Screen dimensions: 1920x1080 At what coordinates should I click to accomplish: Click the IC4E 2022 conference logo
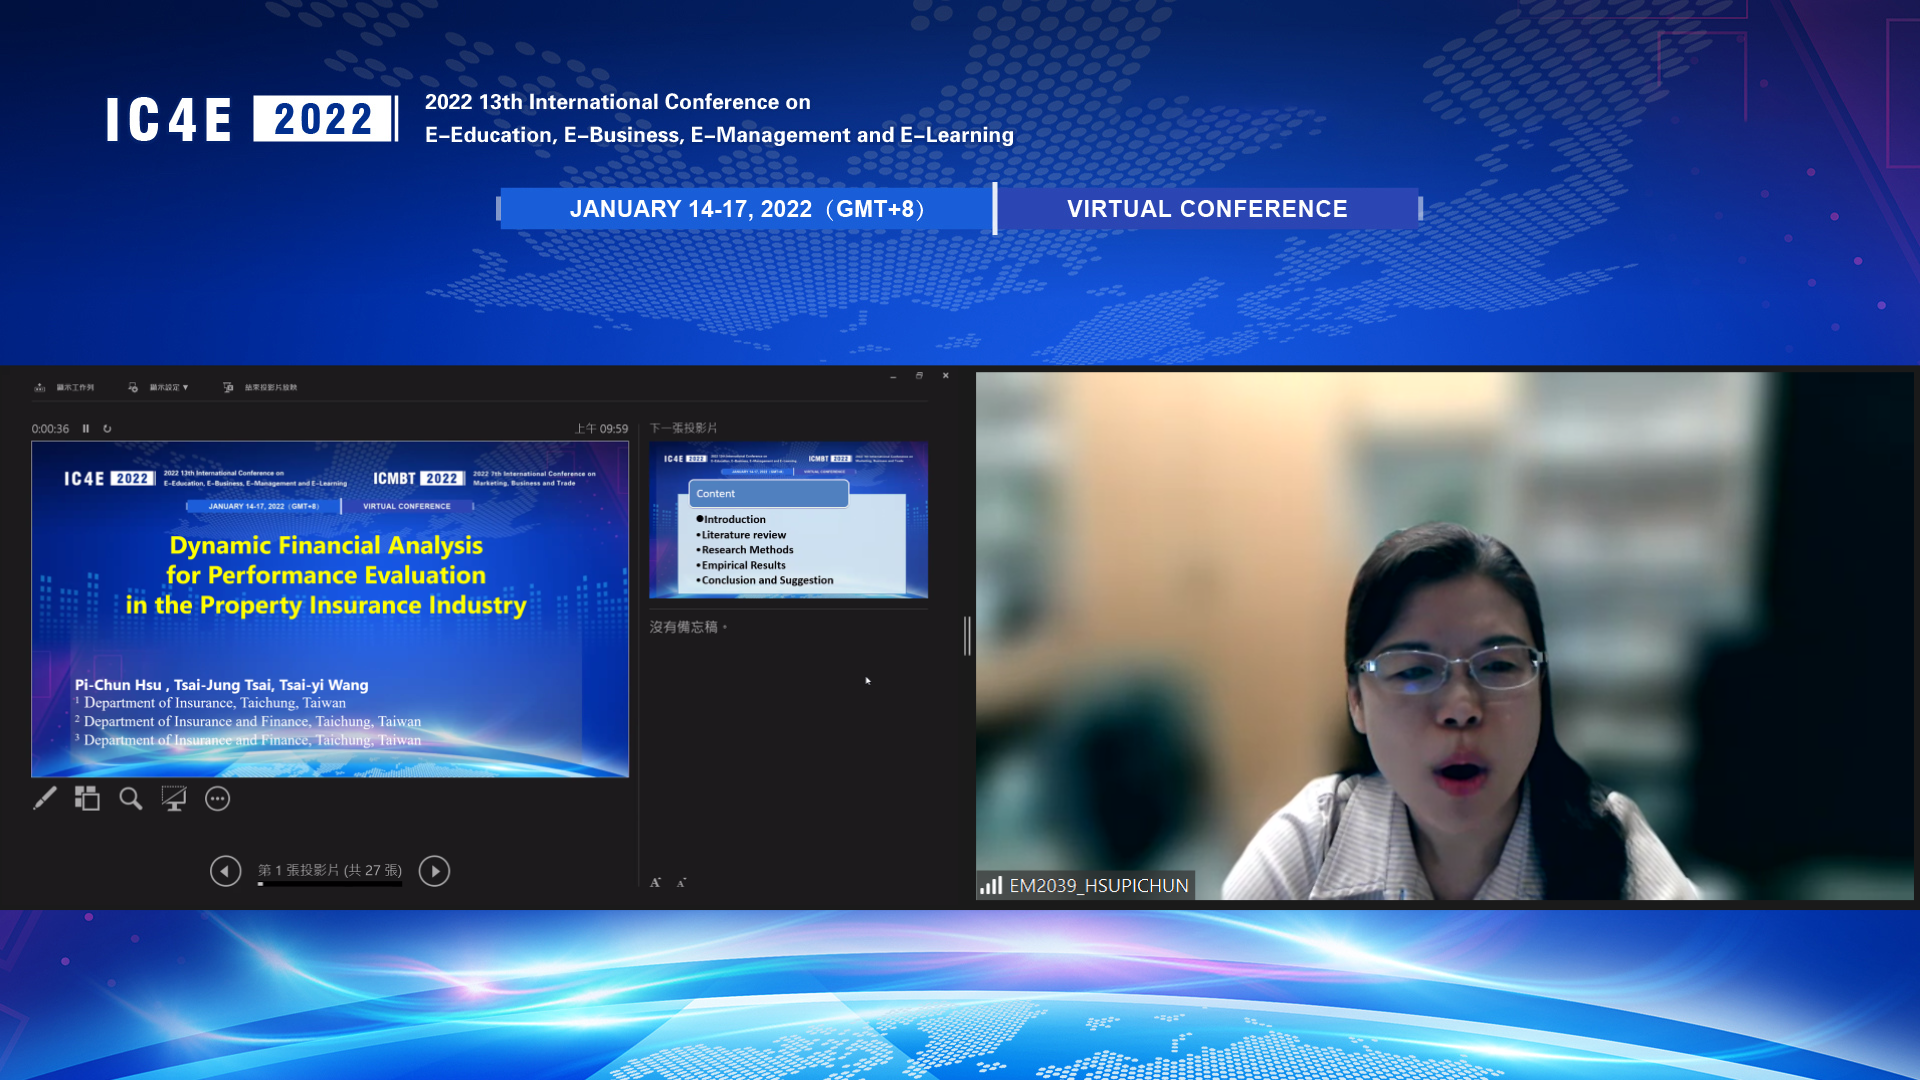coord(250,119)
